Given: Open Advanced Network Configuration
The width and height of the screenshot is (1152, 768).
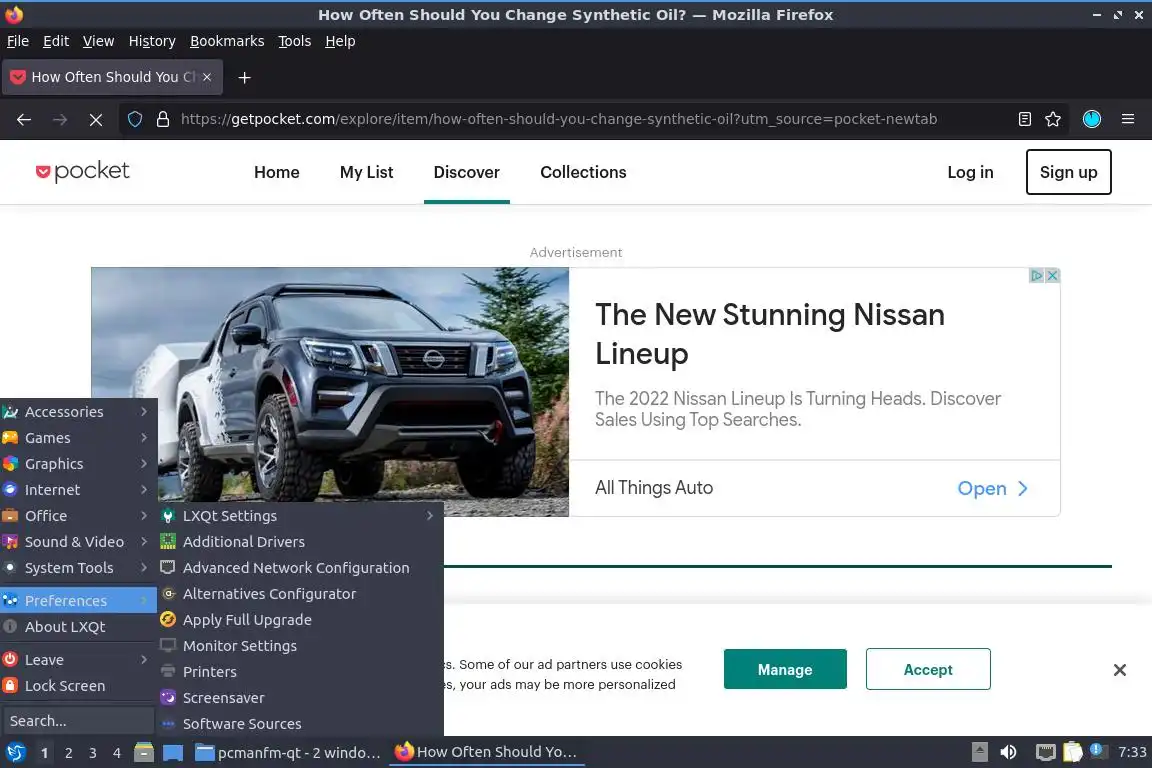Looking at the screenshot, I should pos(300,568).
